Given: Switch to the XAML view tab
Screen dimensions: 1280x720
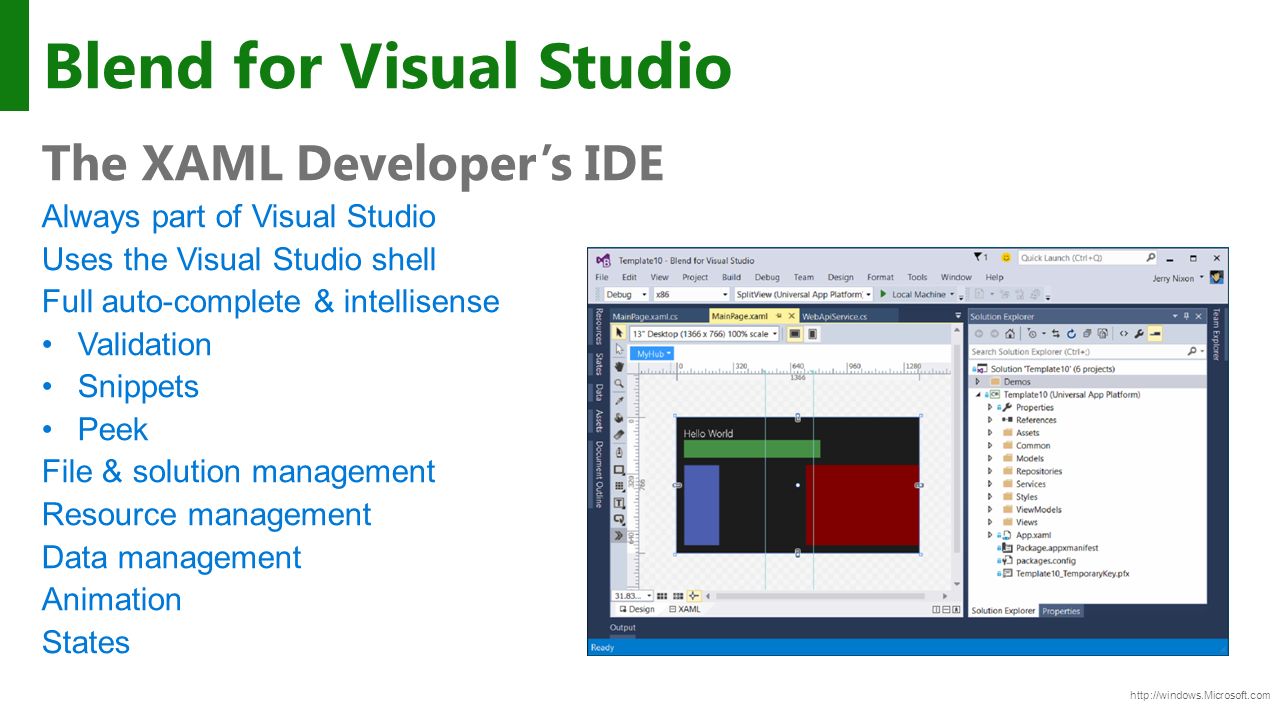Looking at the screenshot, I should [685, 609].
